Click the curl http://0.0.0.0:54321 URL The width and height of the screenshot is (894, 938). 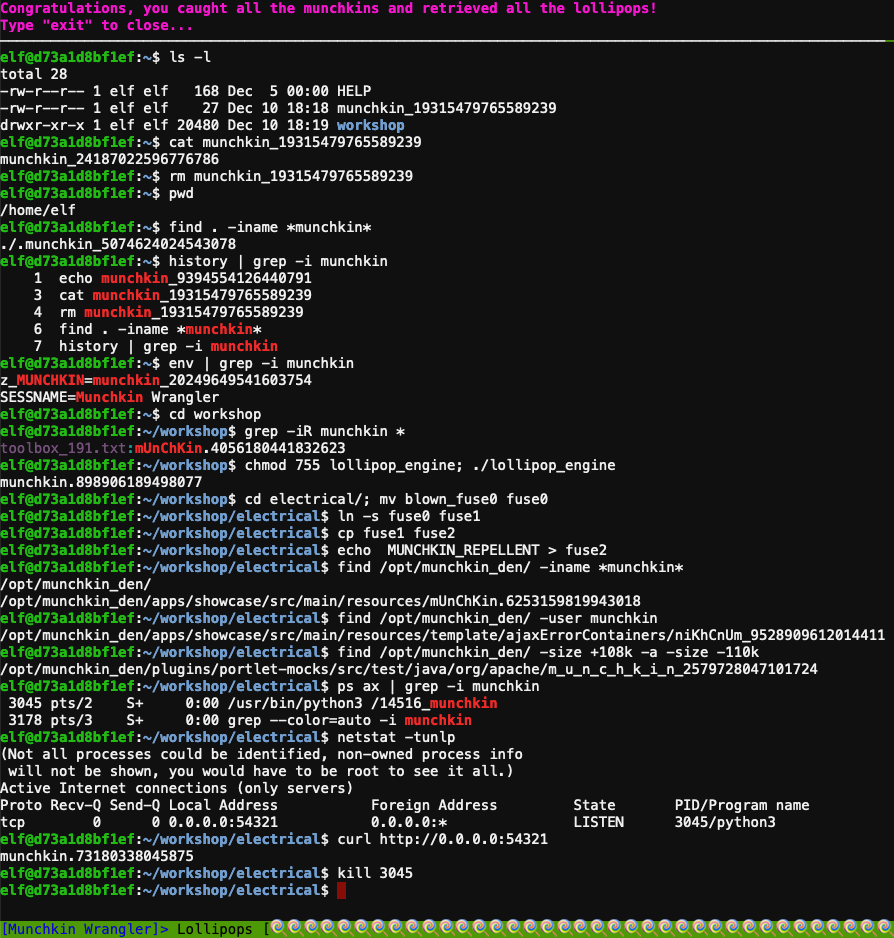(x=464, y=839)
